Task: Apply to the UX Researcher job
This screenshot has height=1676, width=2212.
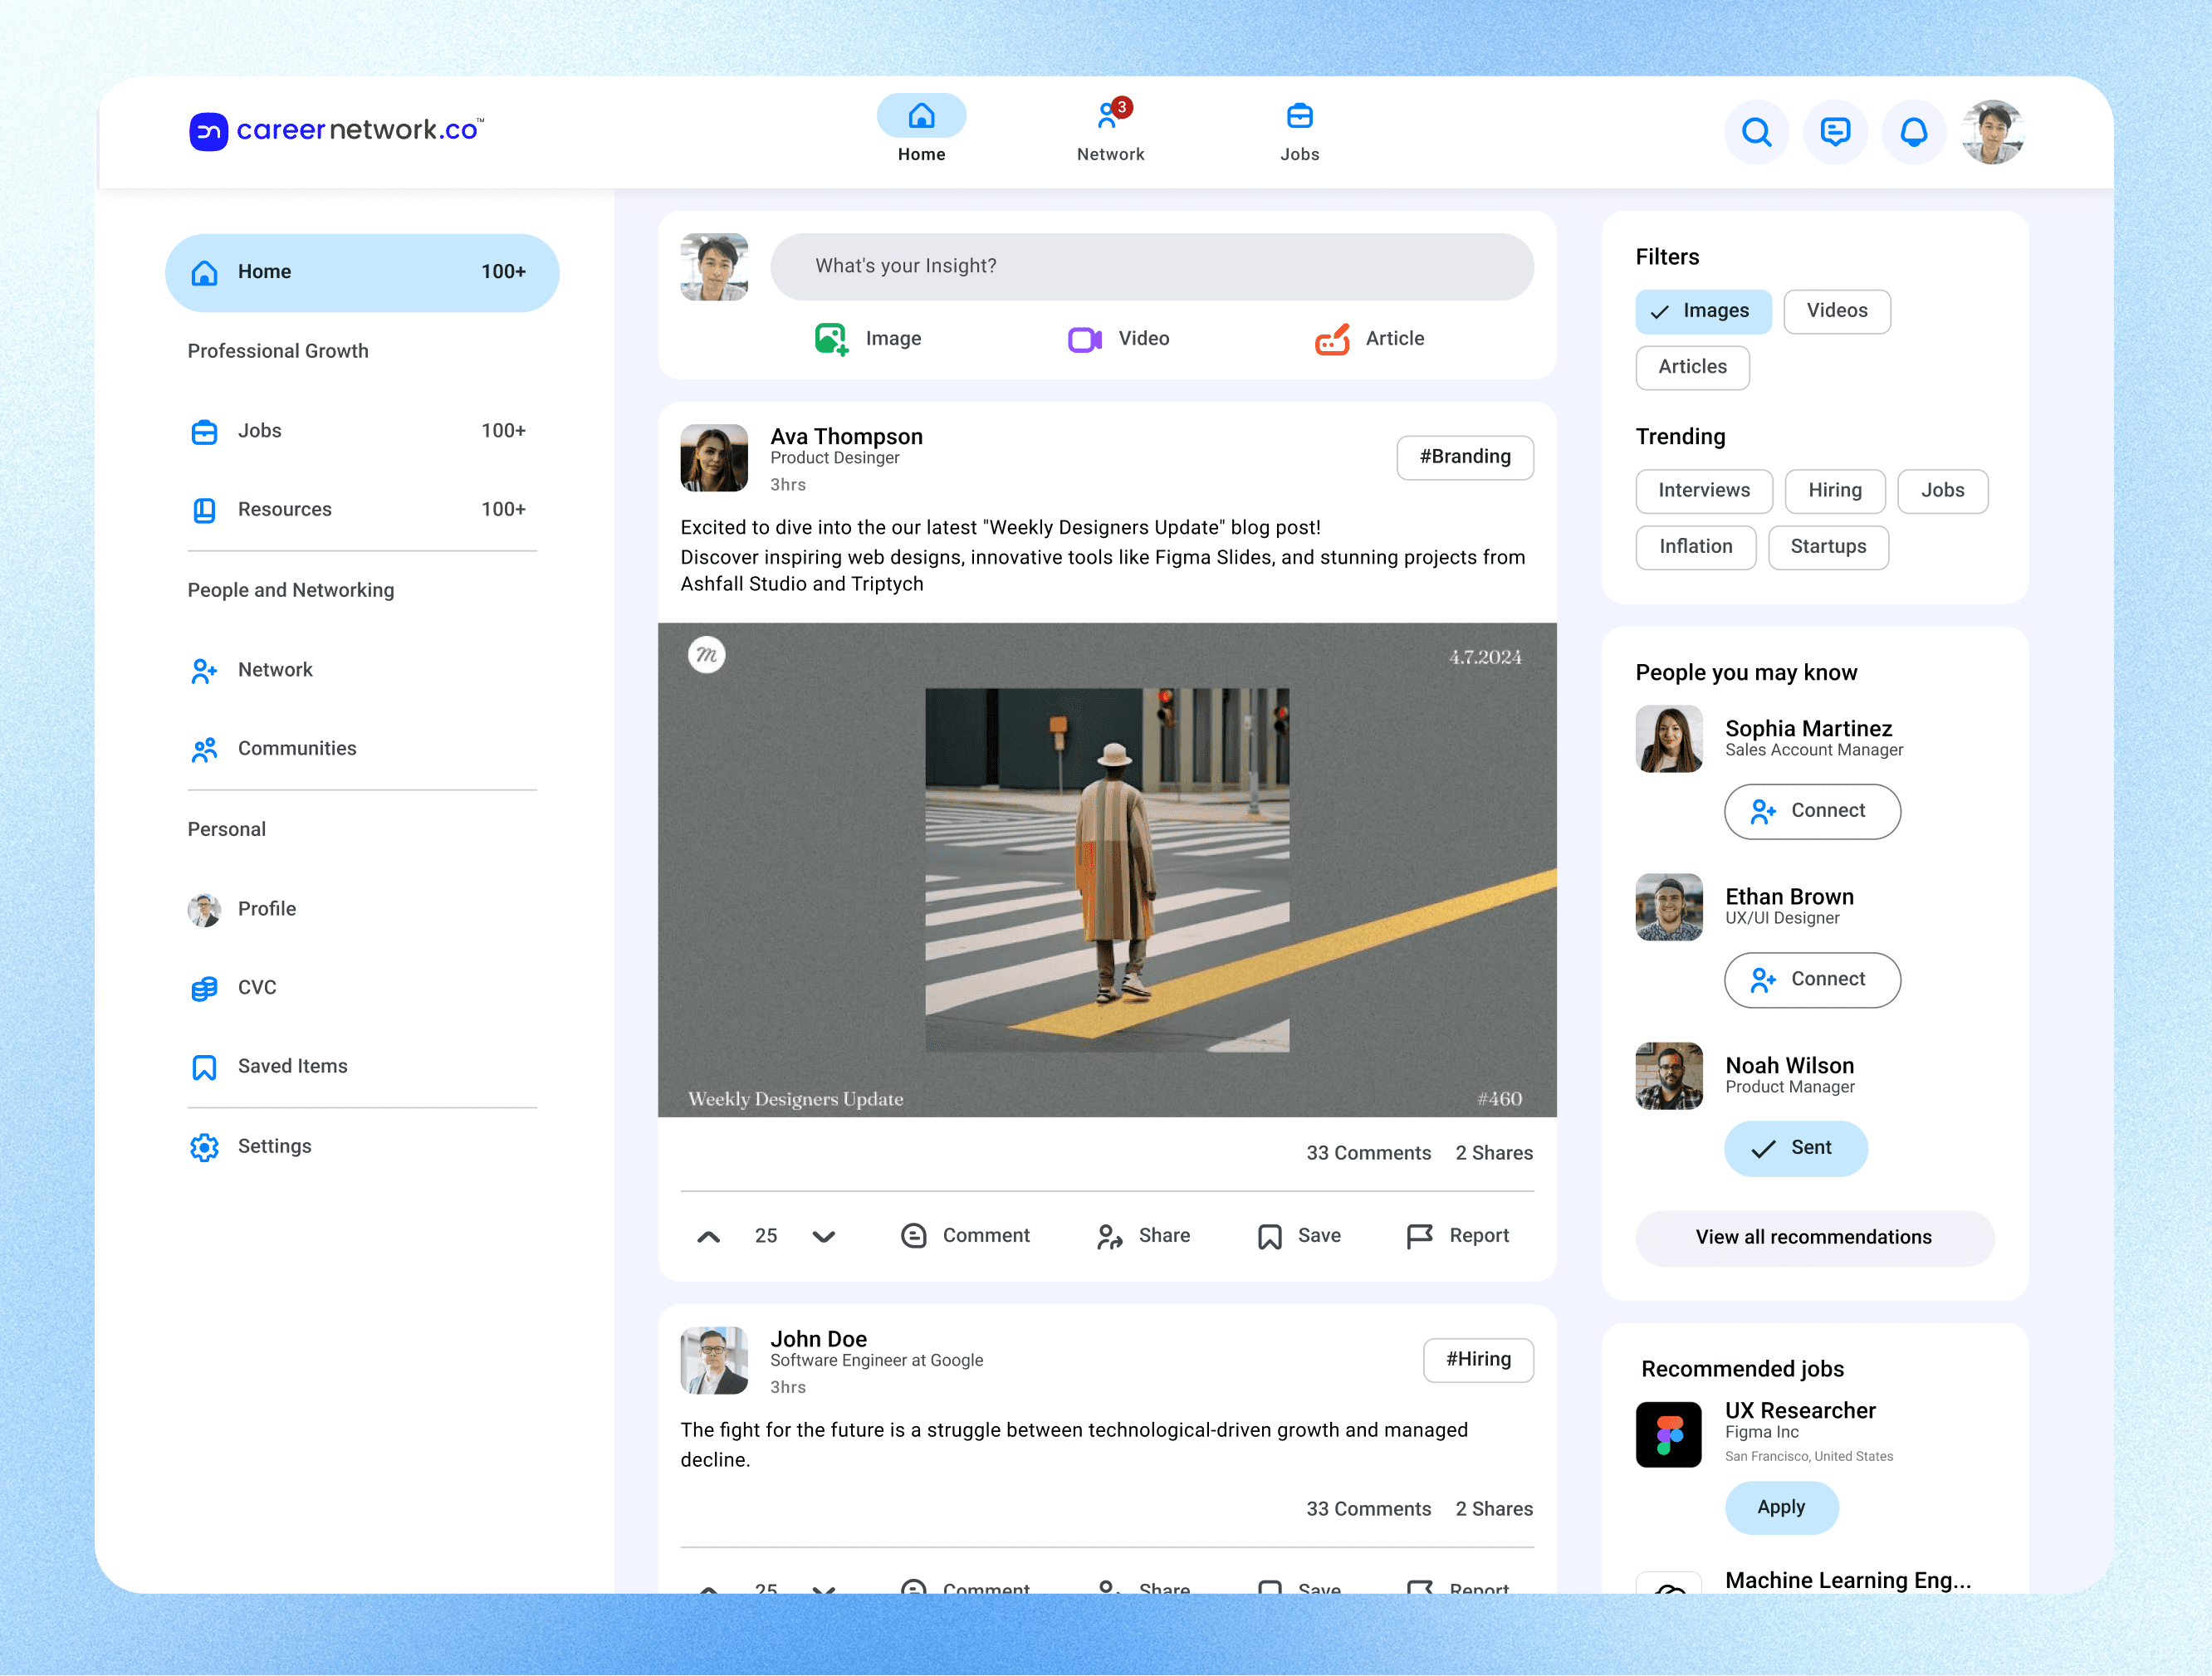Action: coord(1780,1507)
